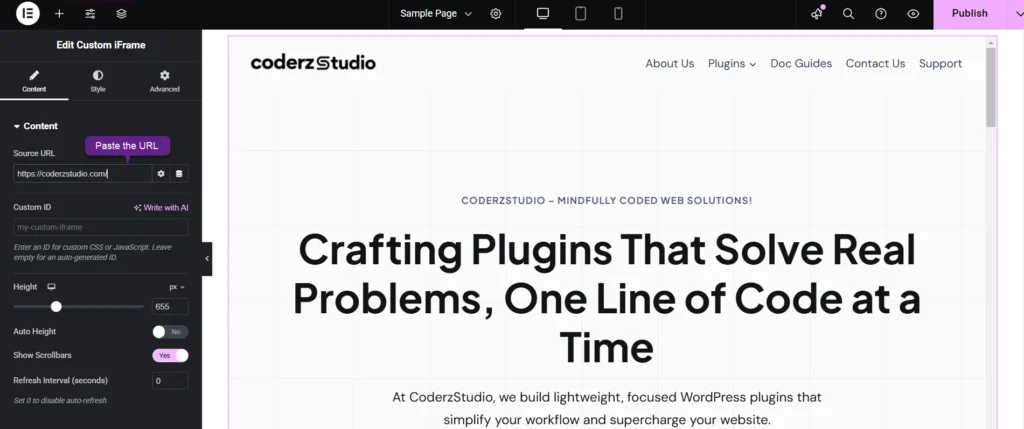The image size is (1024, 429).
Task: Collapse the editor panel with arrow handle
Action: point(207,259)
